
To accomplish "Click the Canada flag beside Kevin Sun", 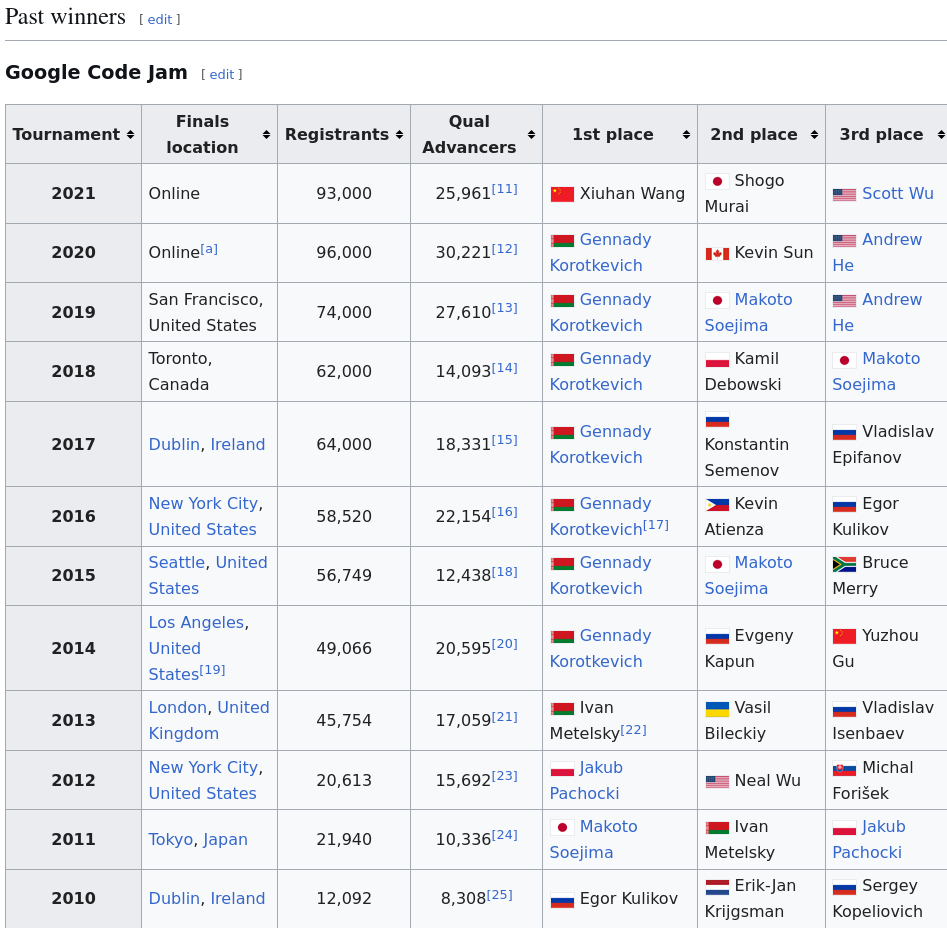I will [717, 254].
